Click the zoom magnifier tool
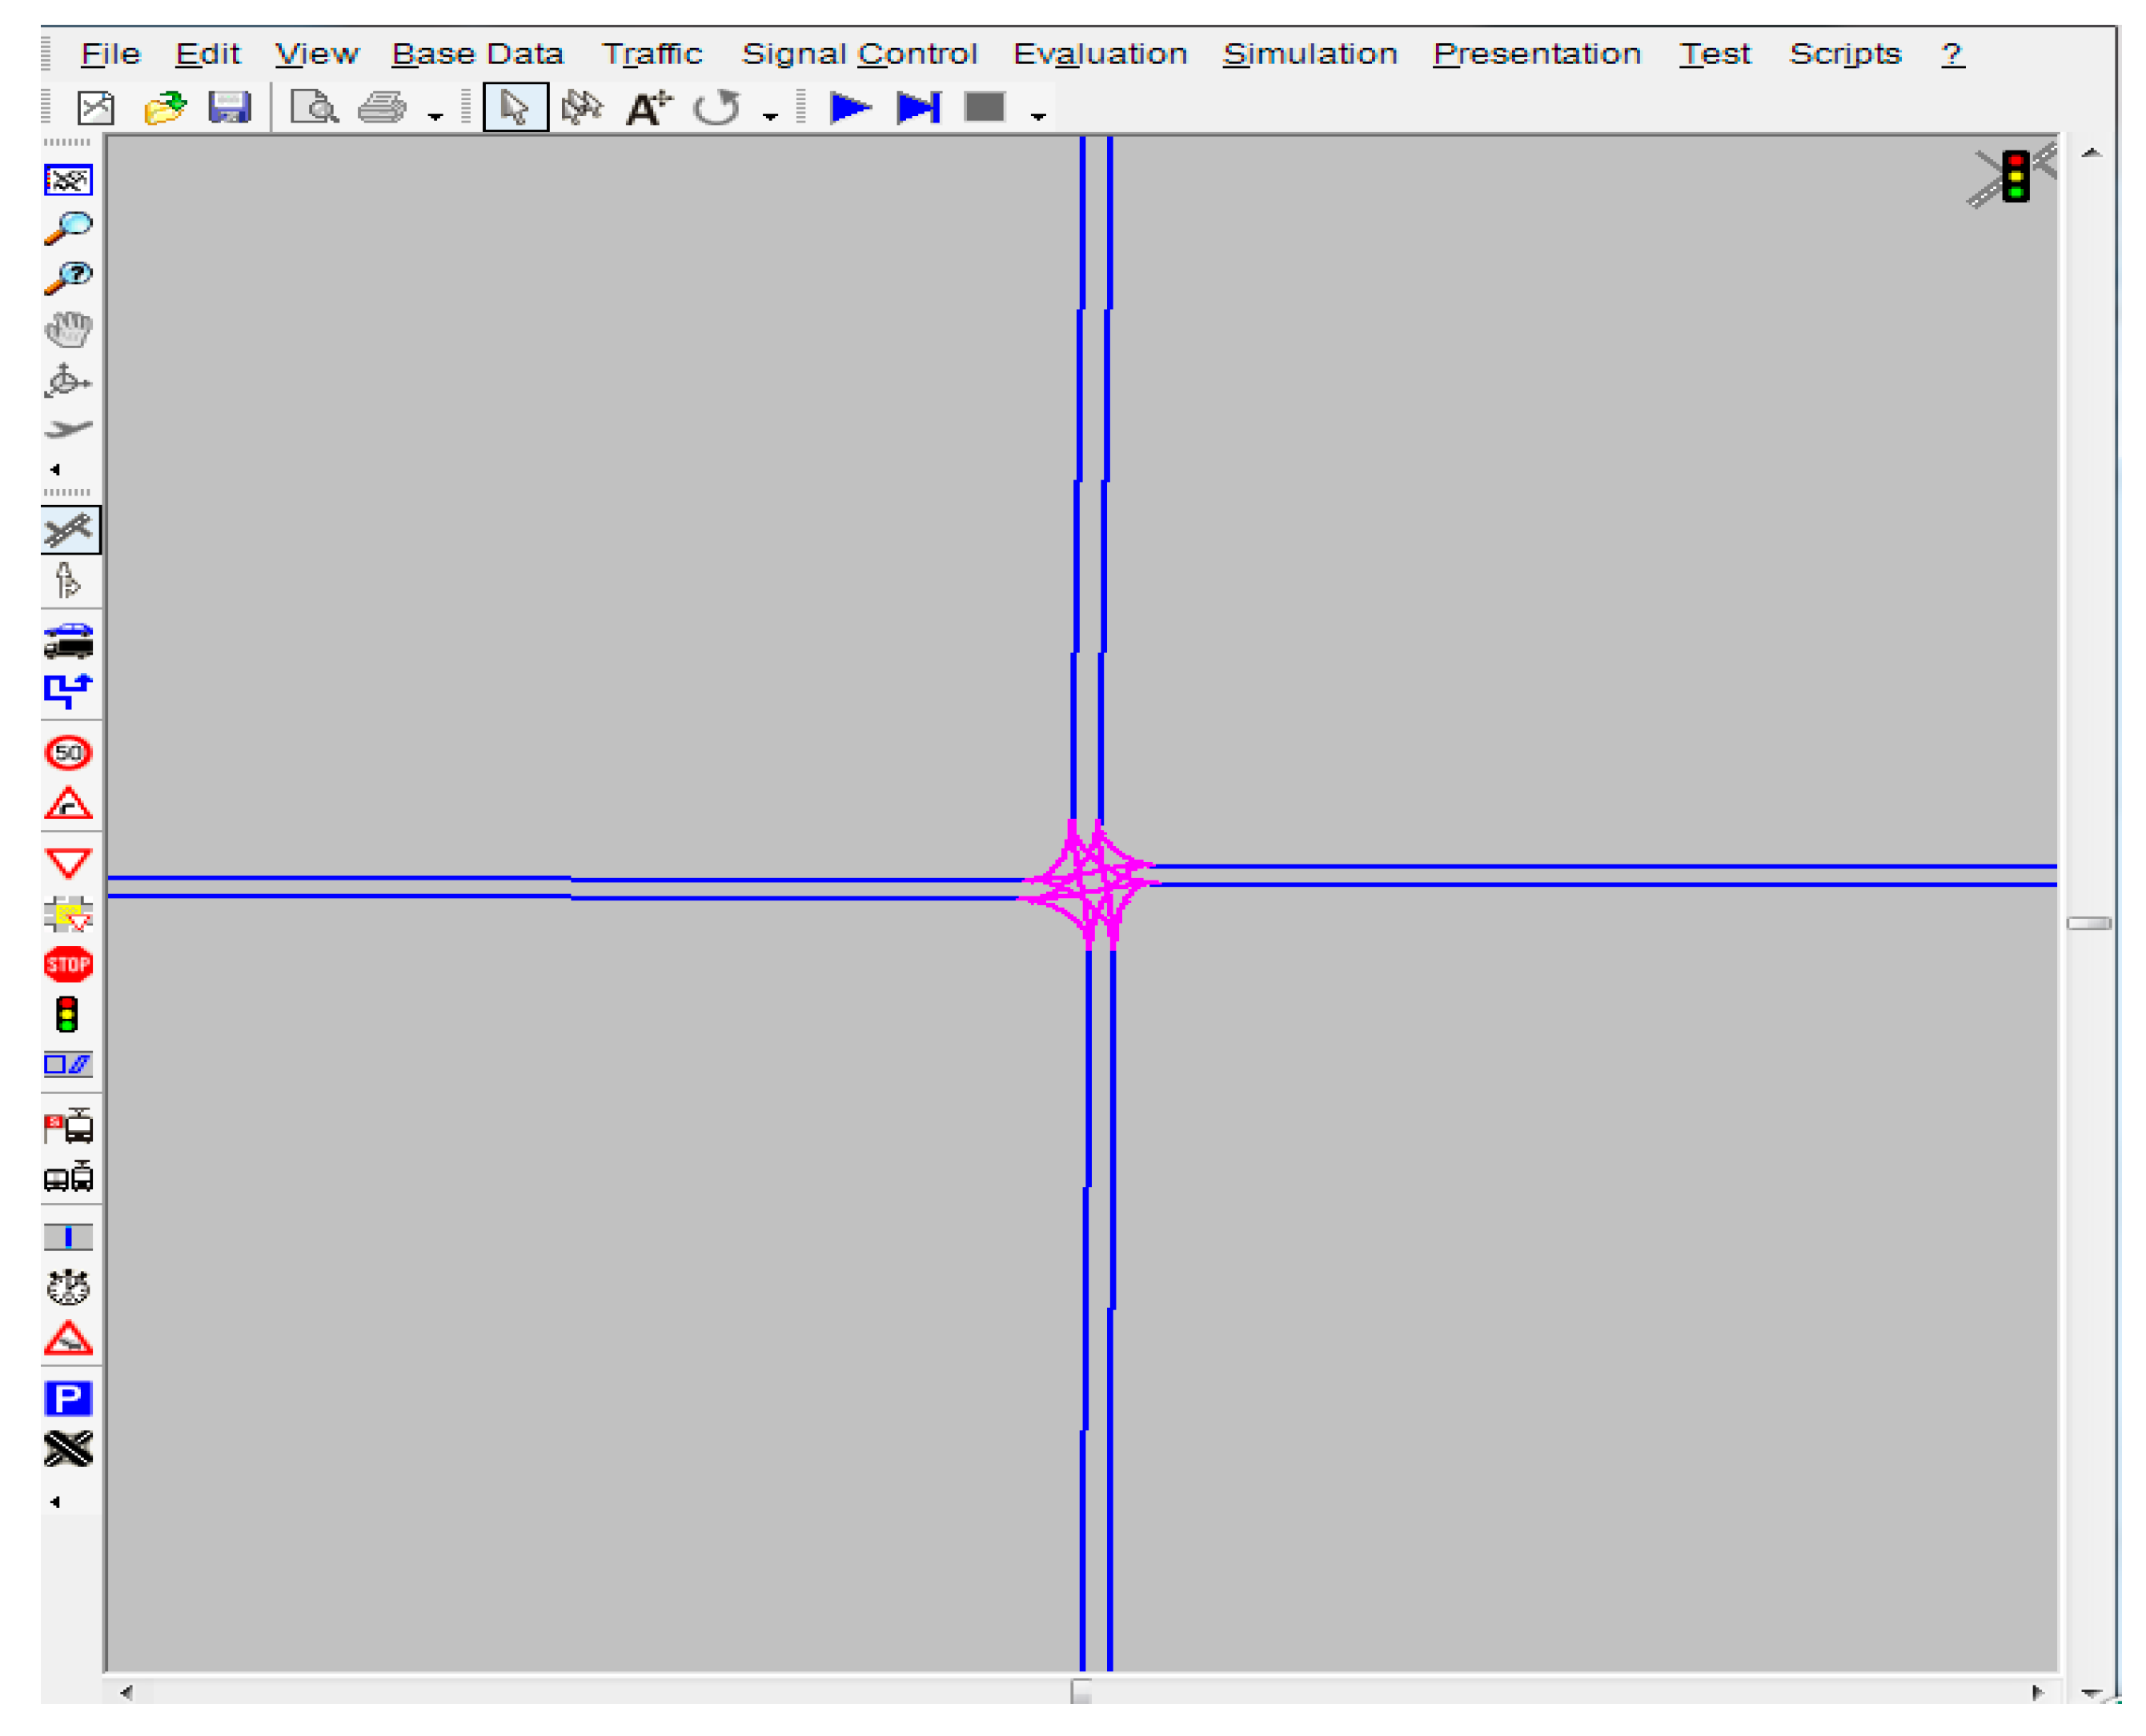 point(68,228)
